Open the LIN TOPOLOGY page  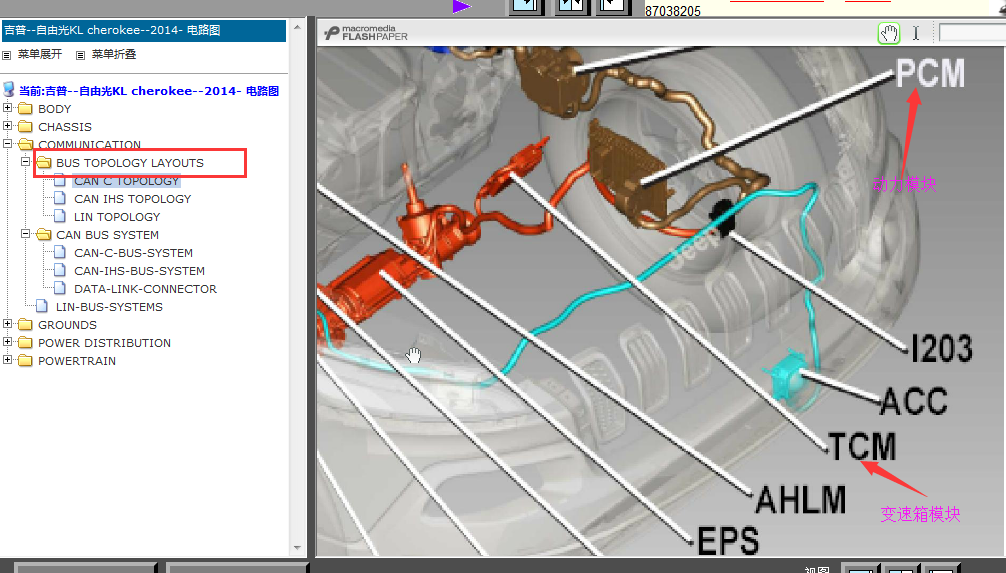click(117, 217)
